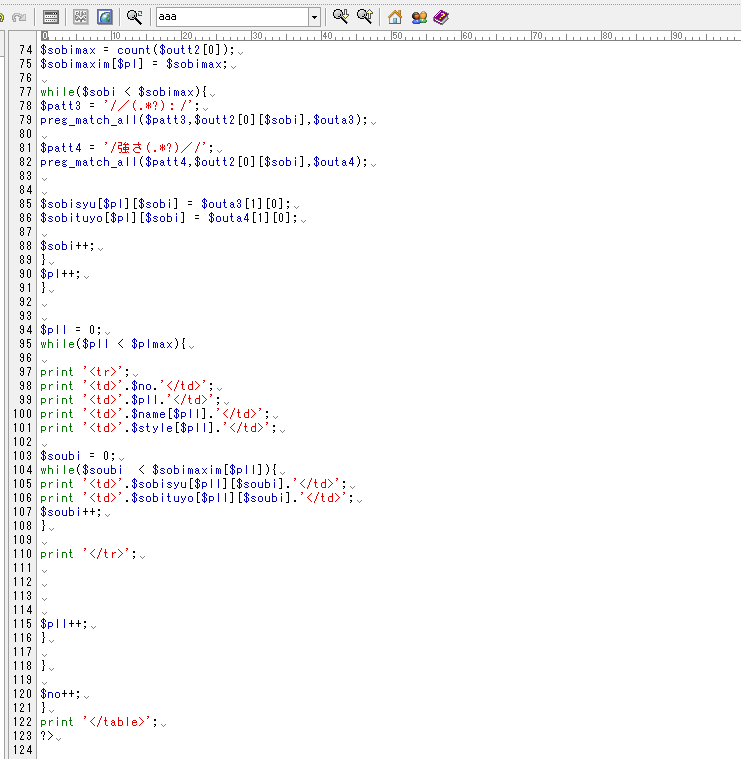Click the print '</tr>' line
The height and width of the screenshot is (759, 741).
point(89,554)
